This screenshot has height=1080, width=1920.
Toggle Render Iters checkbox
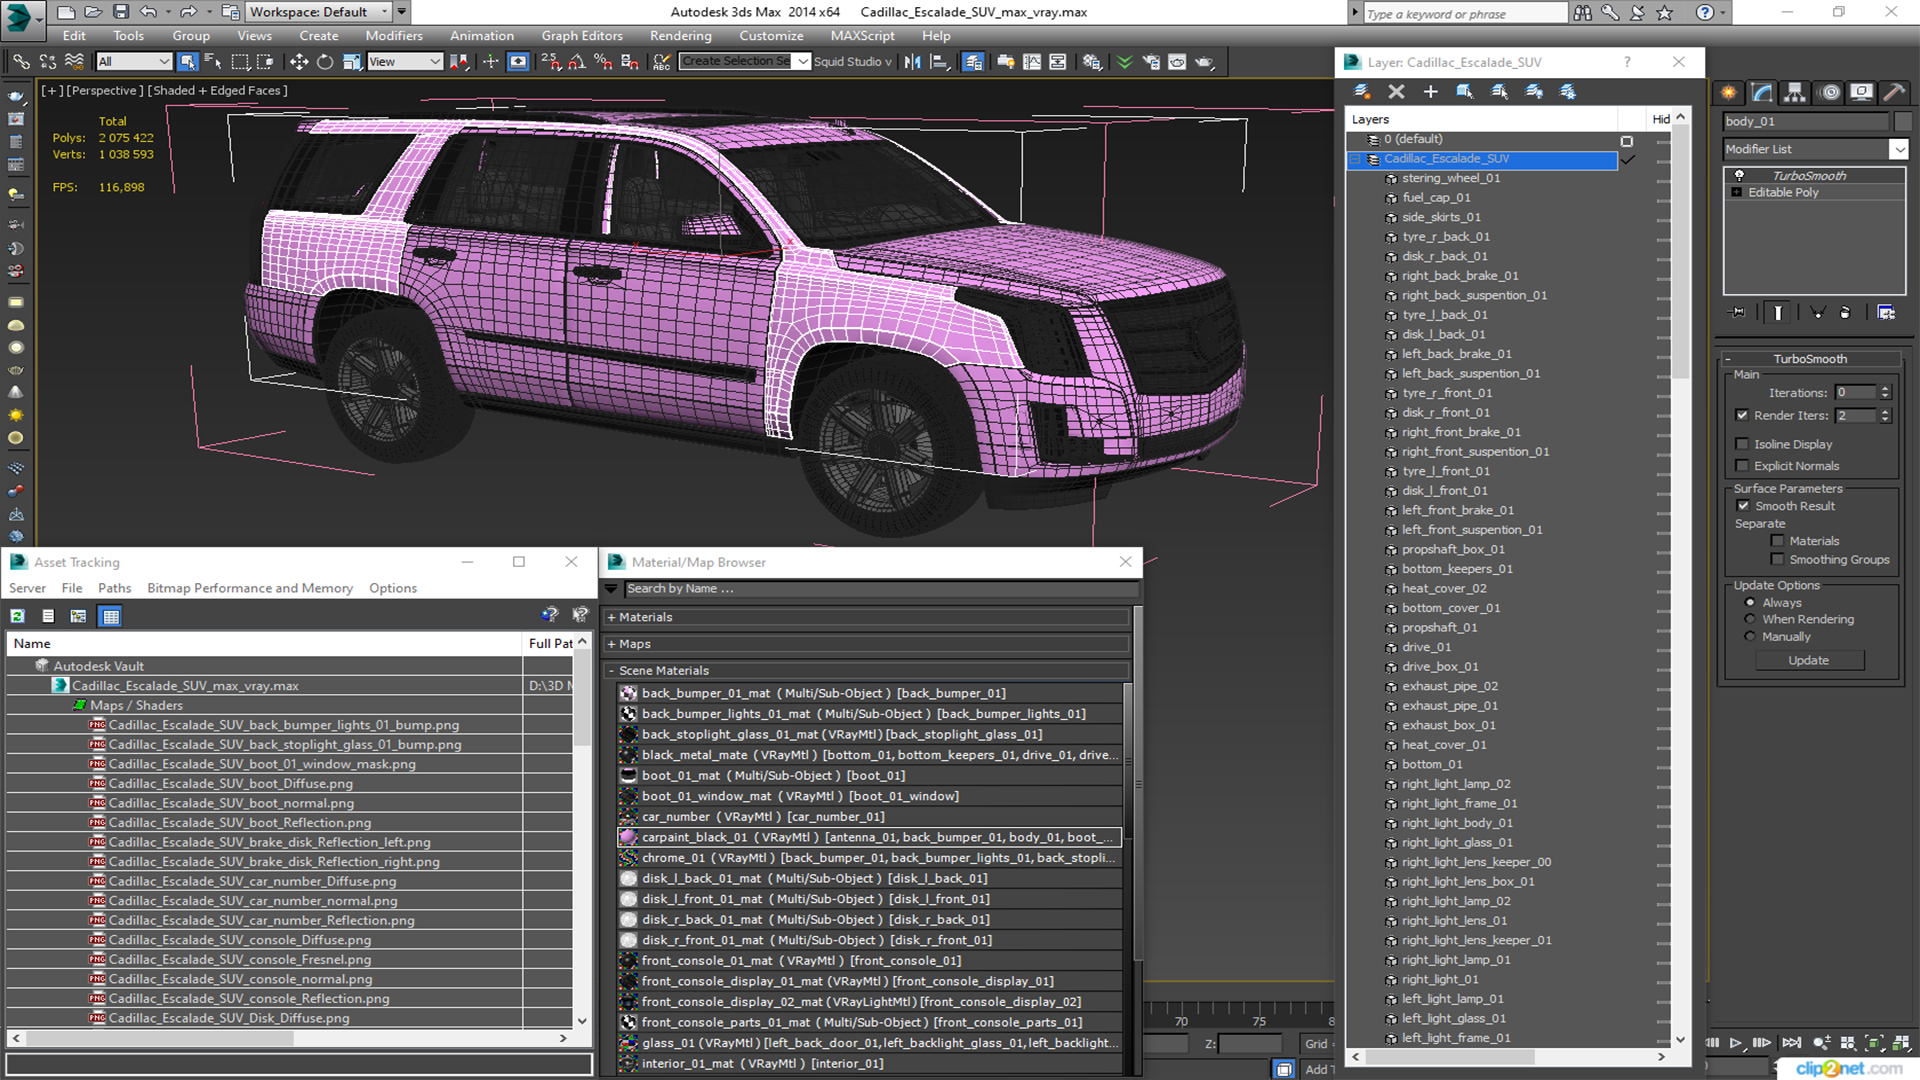click(x=1742, y=415)
